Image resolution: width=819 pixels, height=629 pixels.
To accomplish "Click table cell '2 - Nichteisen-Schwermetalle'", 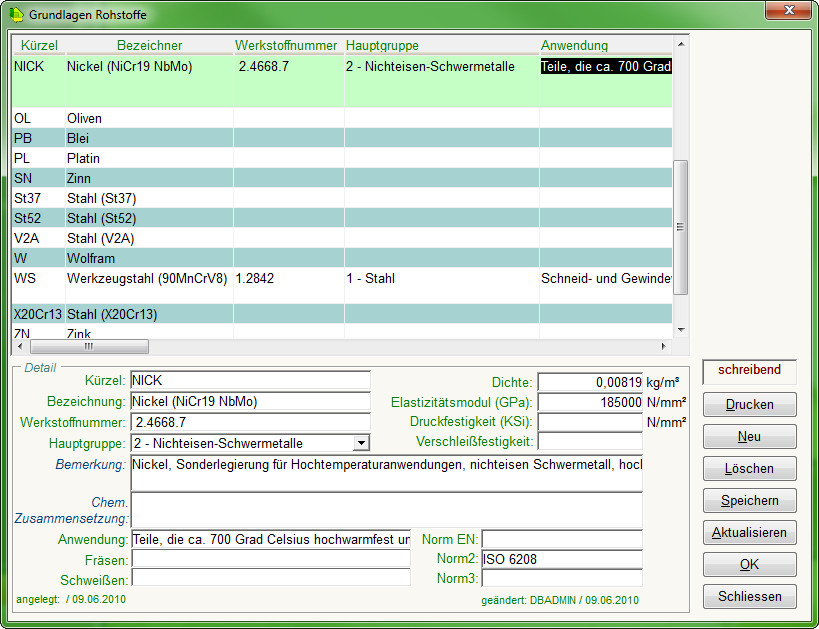I will point(441,81).
